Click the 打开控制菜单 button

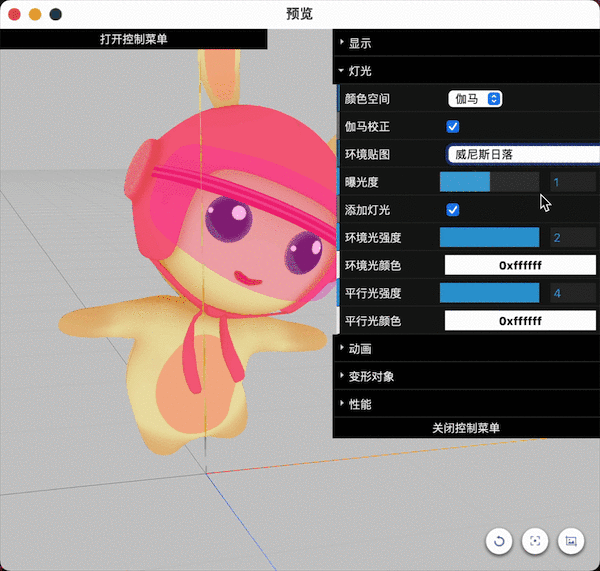tap(134, 39)
